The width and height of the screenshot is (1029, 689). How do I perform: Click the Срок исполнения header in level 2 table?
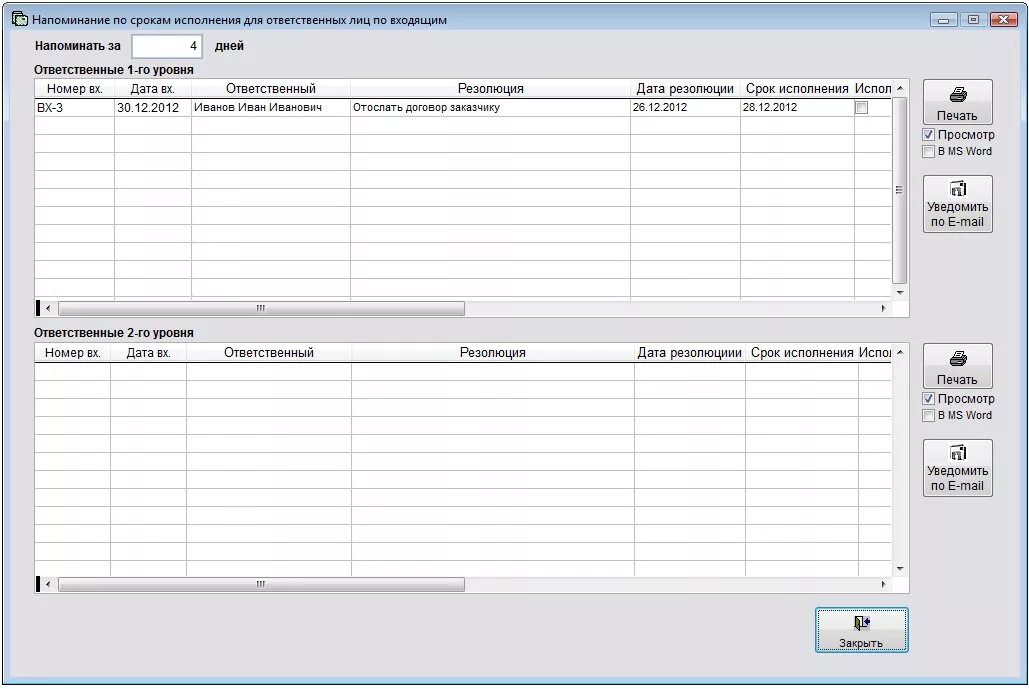(802, 352)
